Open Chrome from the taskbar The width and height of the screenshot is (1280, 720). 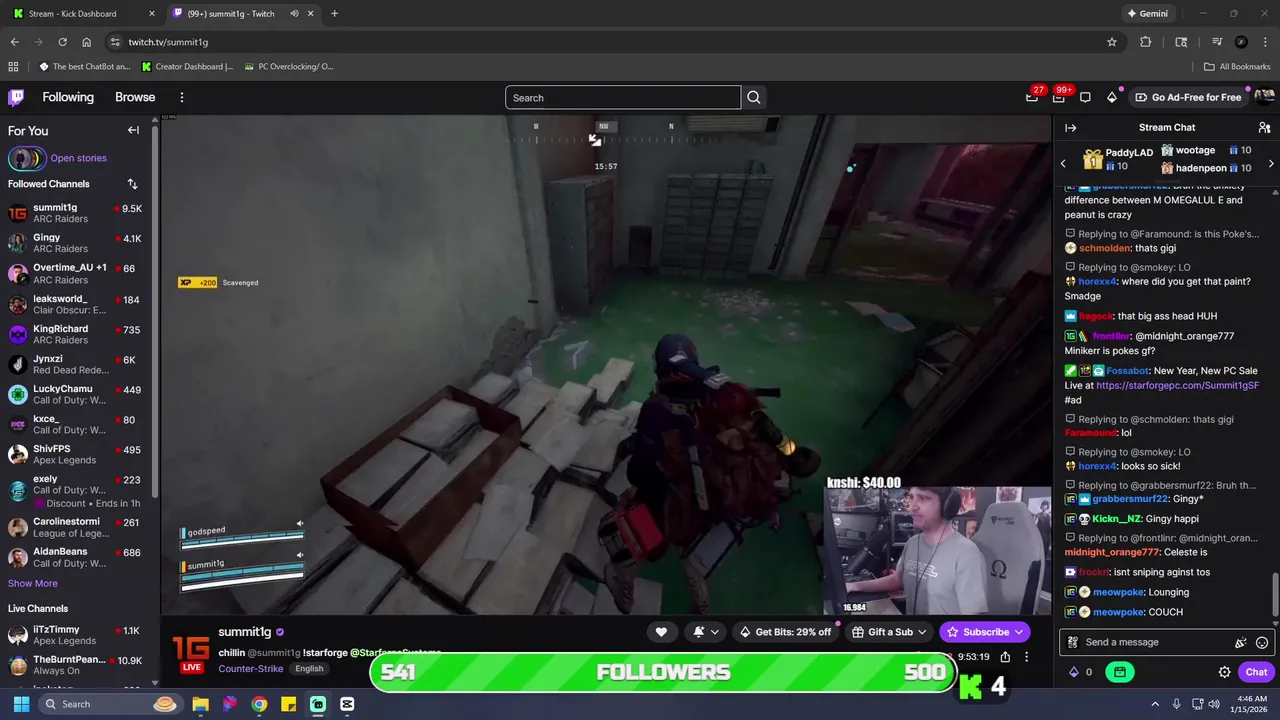point(259,704)
